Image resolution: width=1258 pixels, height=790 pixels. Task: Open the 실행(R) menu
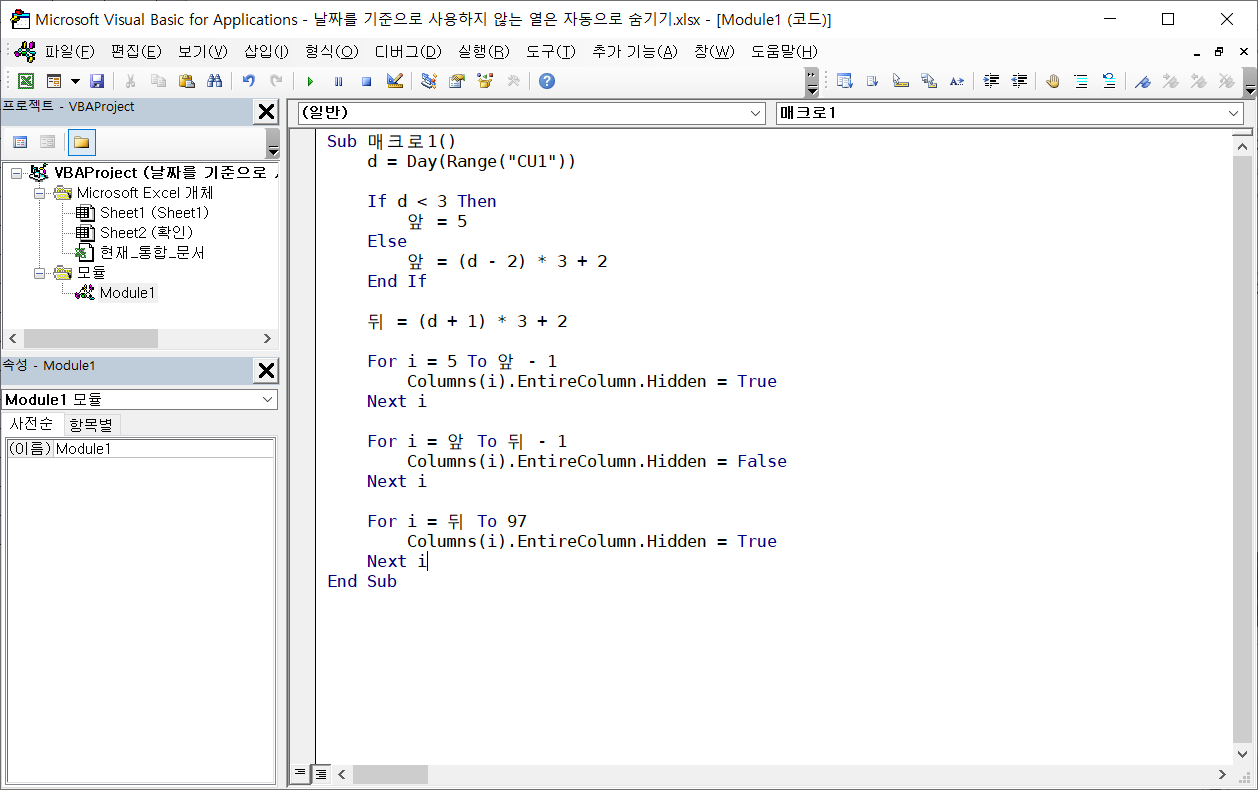coord(483,51)
